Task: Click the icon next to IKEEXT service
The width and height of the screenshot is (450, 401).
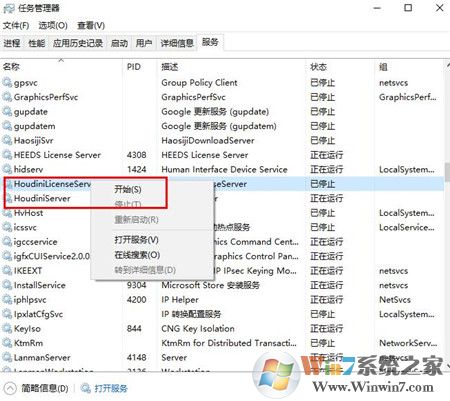Action: click(7, 270)
